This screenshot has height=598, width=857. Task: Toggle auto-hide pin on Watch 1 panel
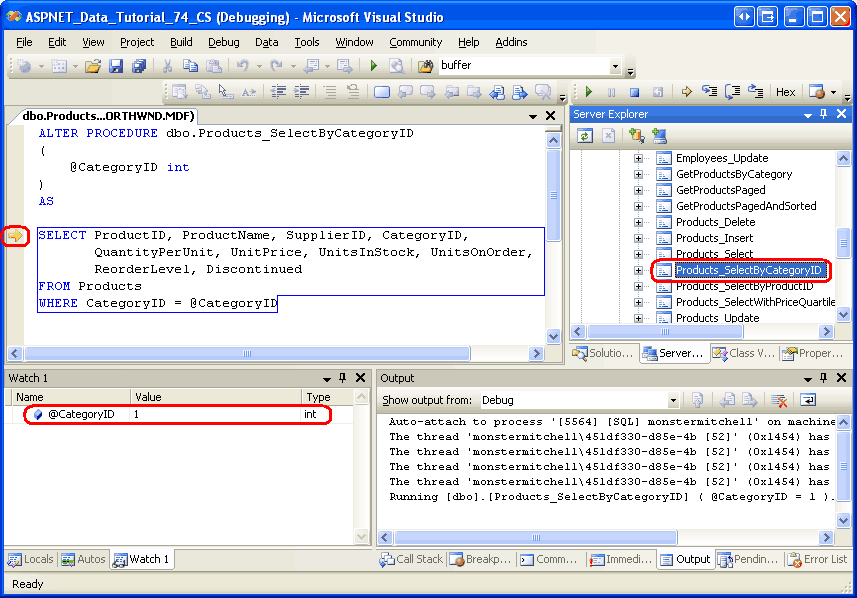pyautogui.click(x=342, y=378)
